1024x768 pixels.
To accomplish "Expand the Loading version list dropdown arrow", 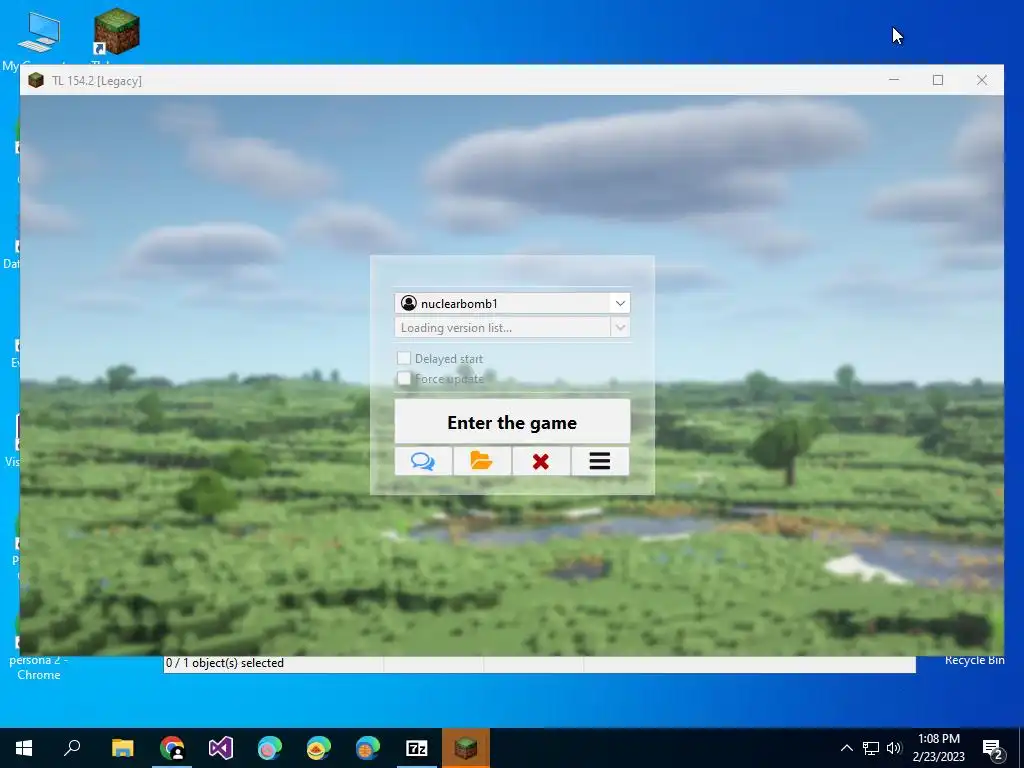I will [620, 327].
